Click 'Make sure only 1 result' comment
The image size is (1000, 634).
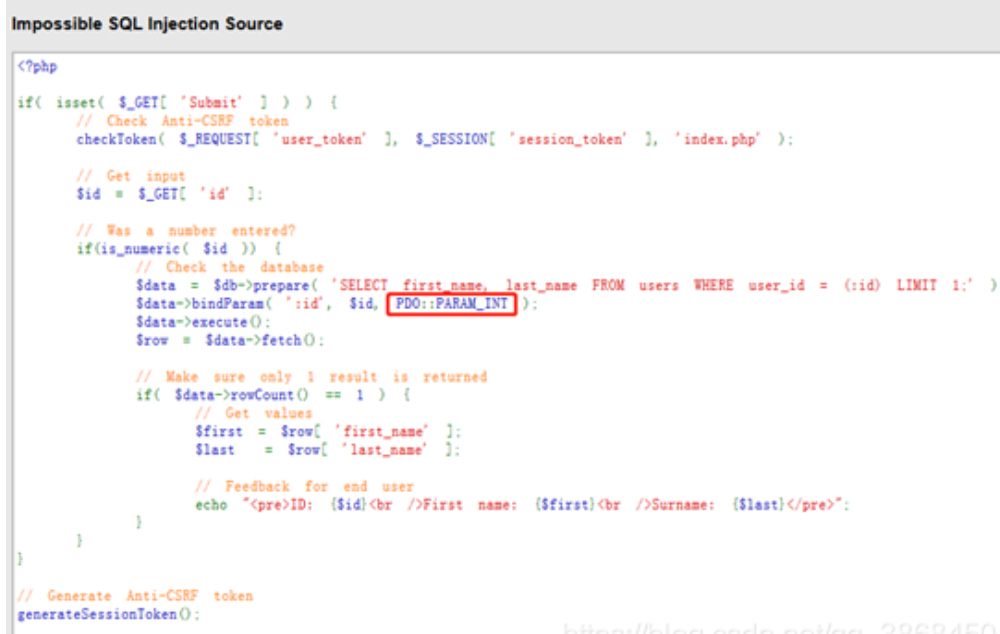(311, 377)
